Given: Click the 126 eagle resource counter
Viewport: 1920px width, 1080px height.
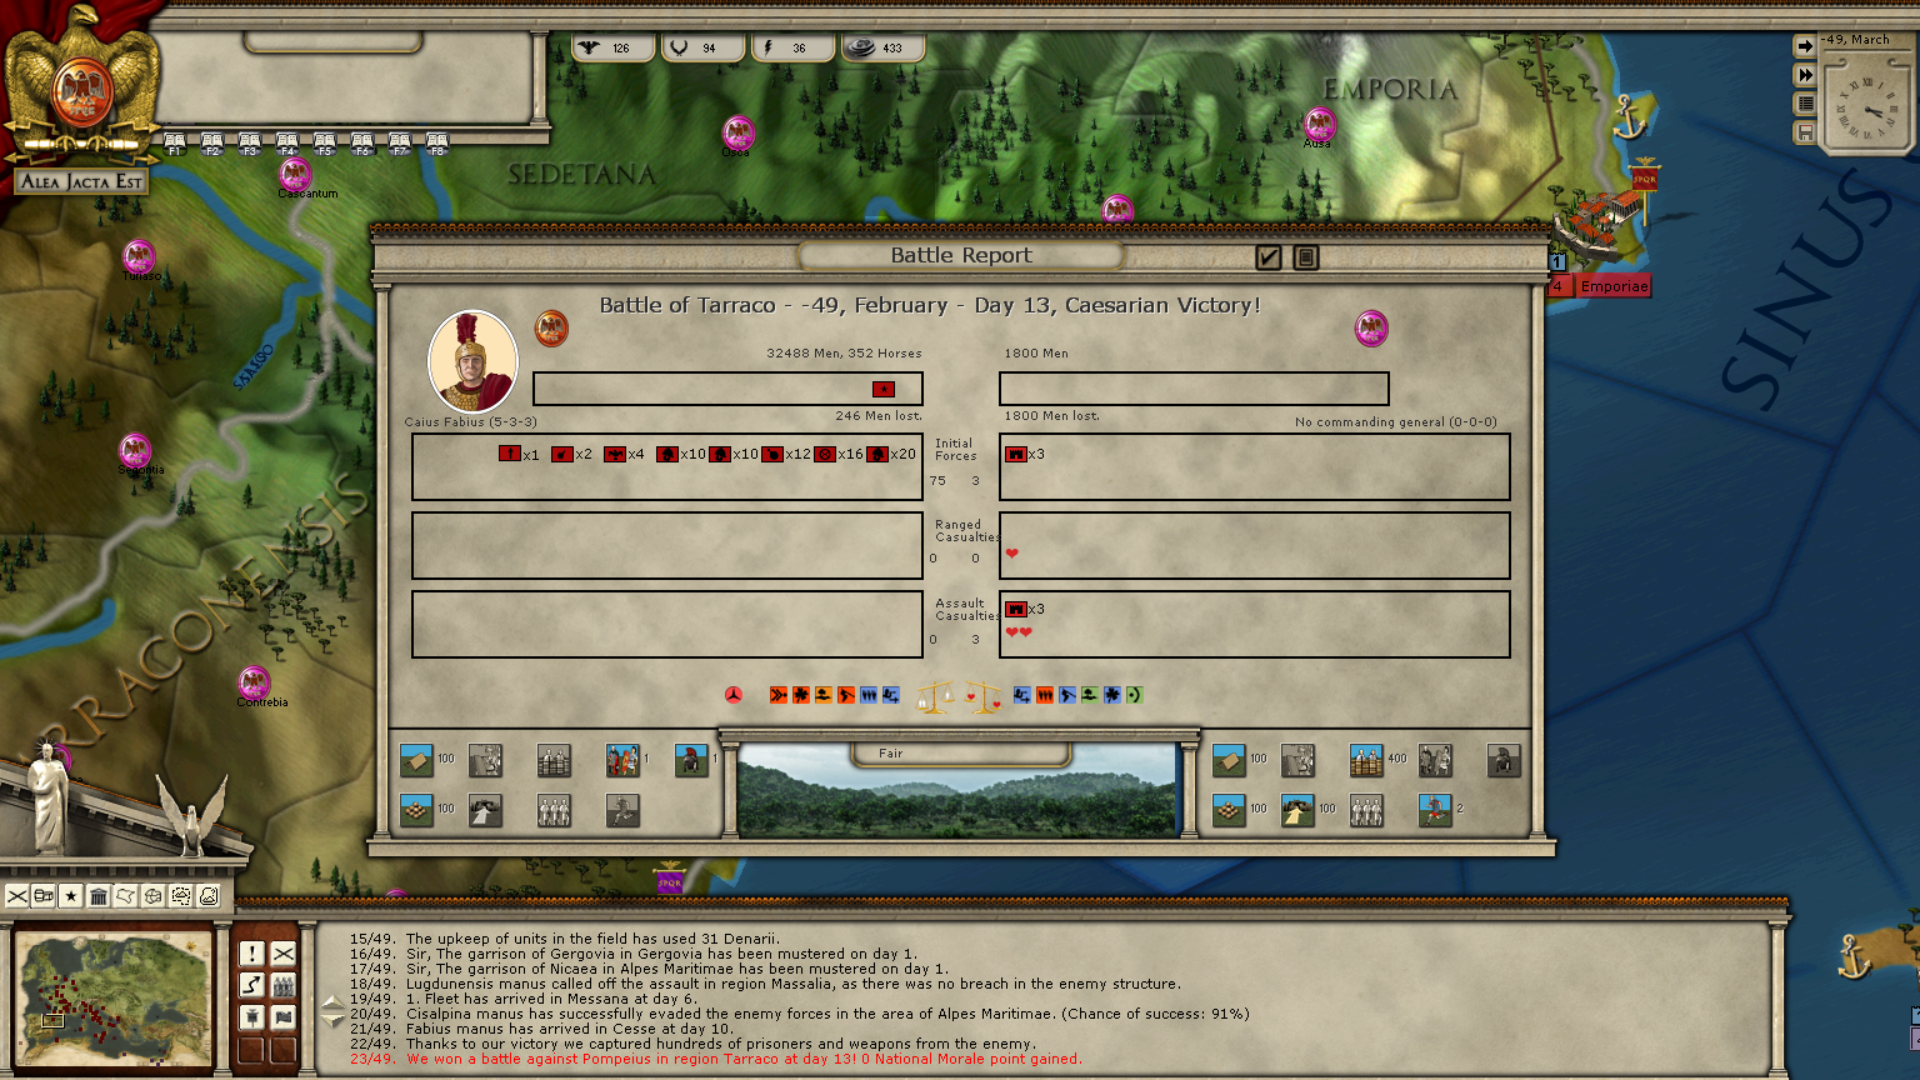Looking at the screenshot, I should [614, 47].
